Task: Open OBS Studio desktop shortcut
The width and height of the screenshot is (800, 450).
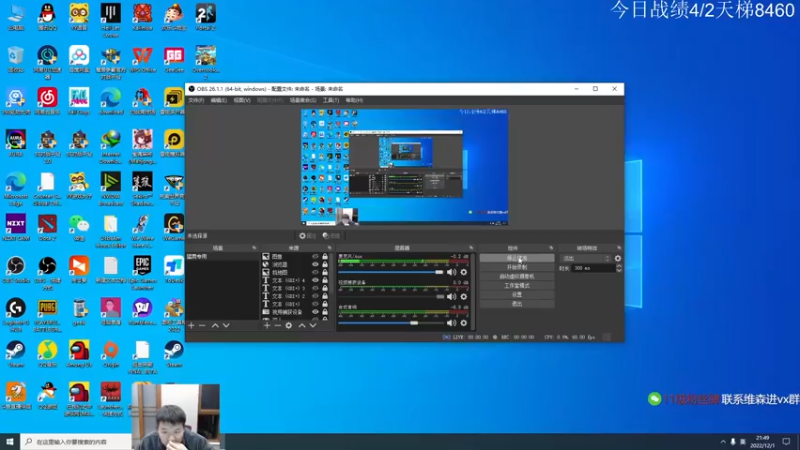Action: 16,270
